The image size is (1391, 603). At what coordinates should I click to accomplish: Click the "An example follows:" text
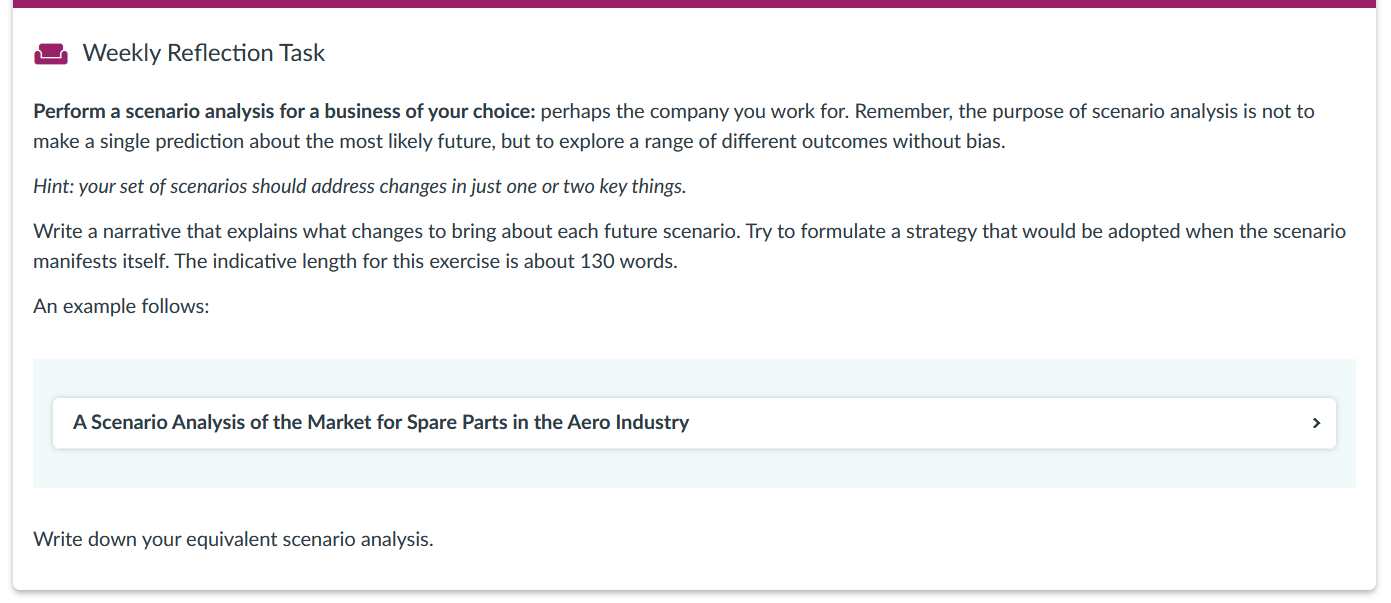(x=121, y=306)
